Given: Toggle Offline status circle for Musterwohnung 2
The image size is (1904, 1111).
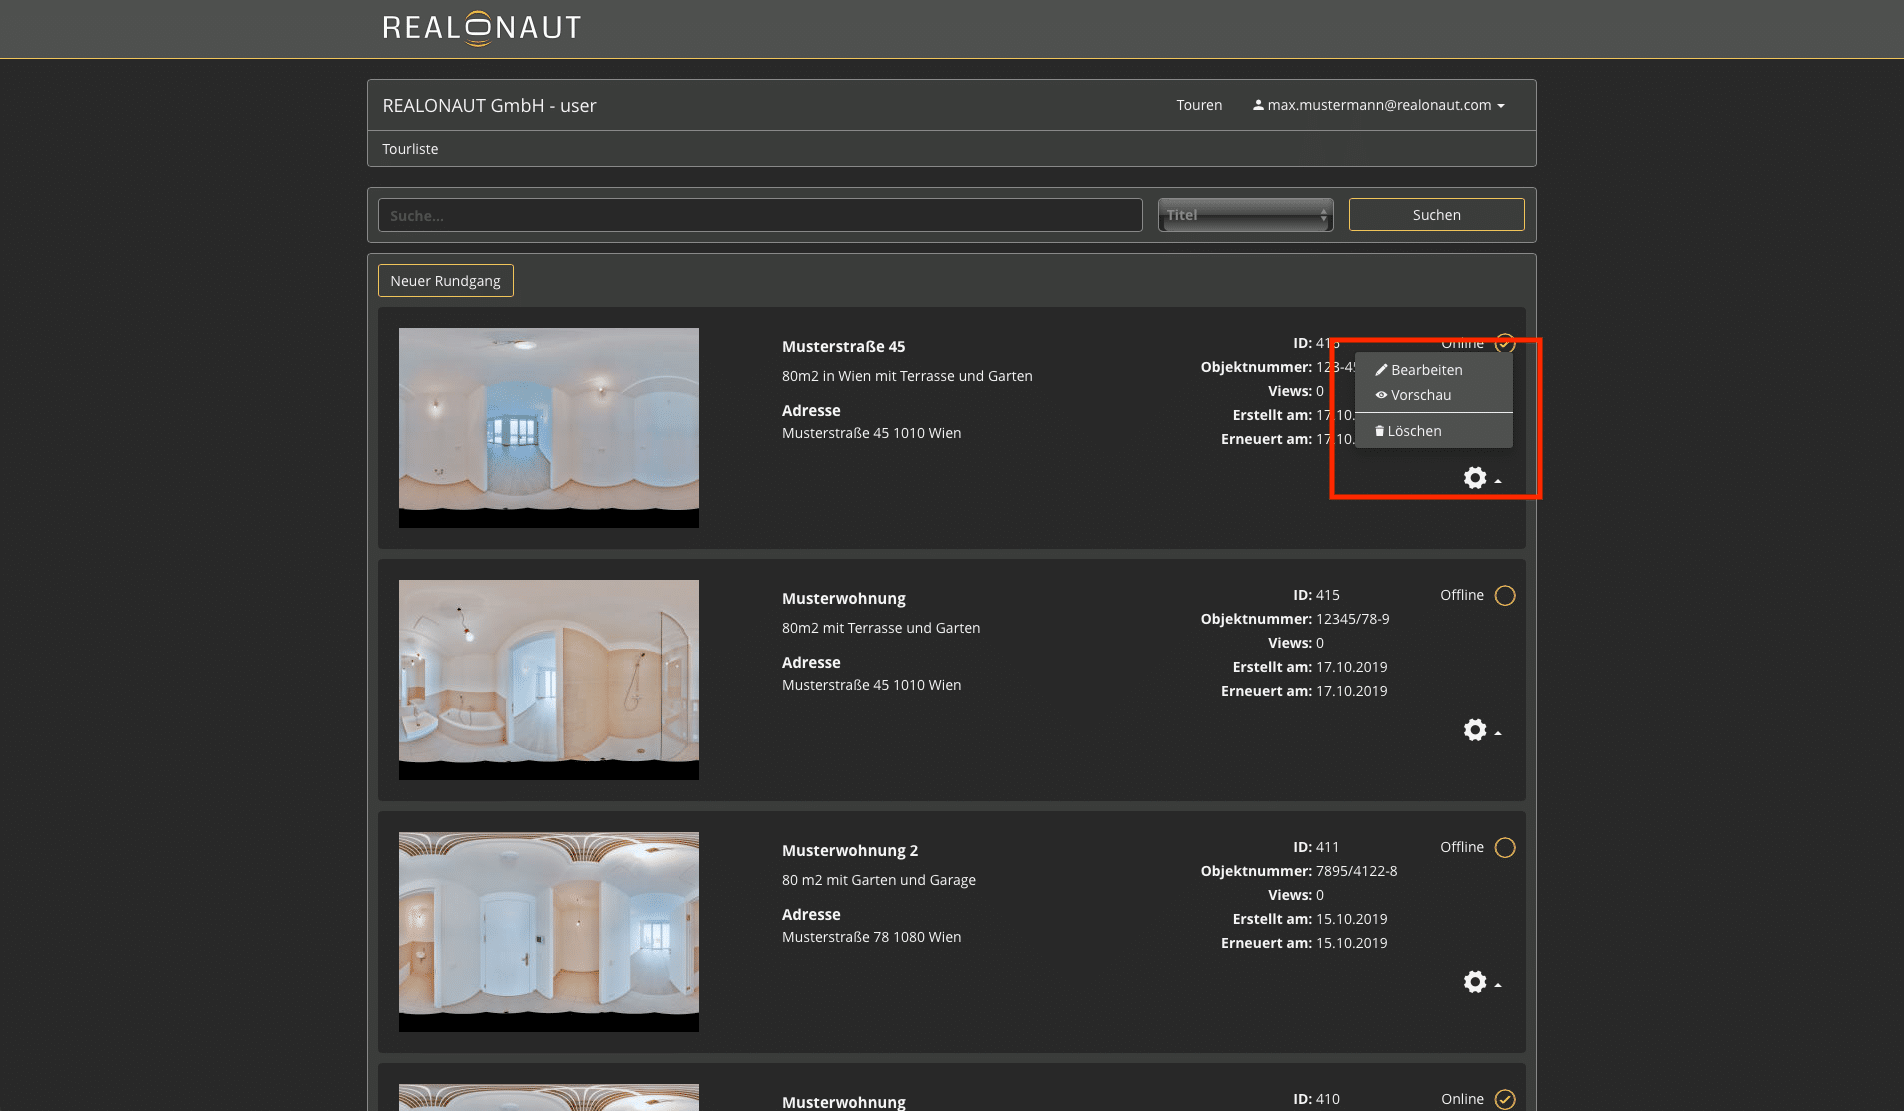Looking at the screenshot, I should point(1505,848).
